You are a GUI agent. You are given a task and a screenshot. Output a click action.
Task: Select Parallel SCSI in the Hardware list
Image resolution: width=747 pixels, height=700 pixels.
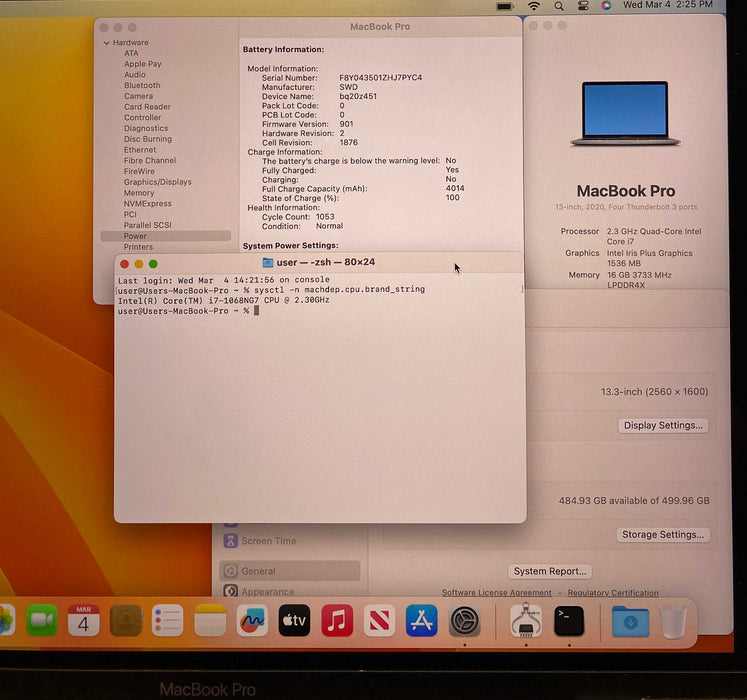[x=147, y=225]
